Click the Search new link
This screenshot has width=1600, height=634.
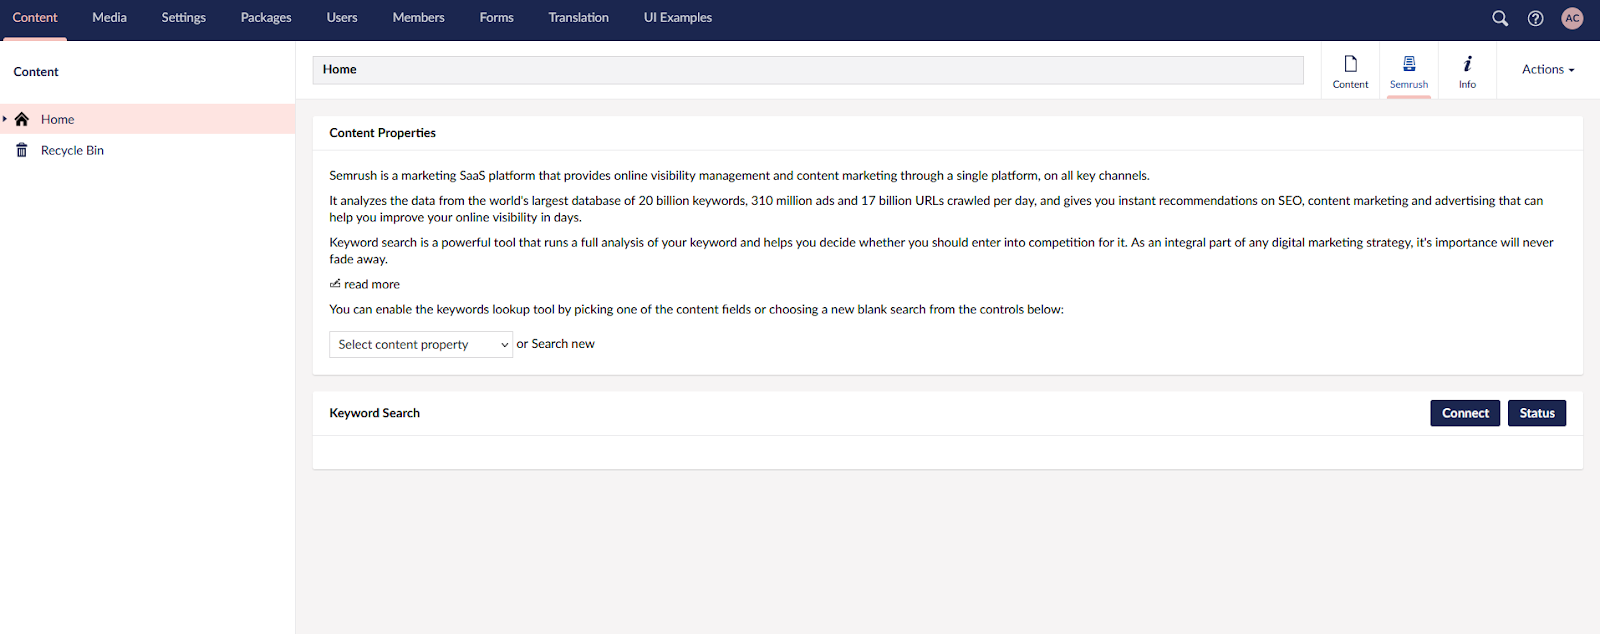point(563,344)
